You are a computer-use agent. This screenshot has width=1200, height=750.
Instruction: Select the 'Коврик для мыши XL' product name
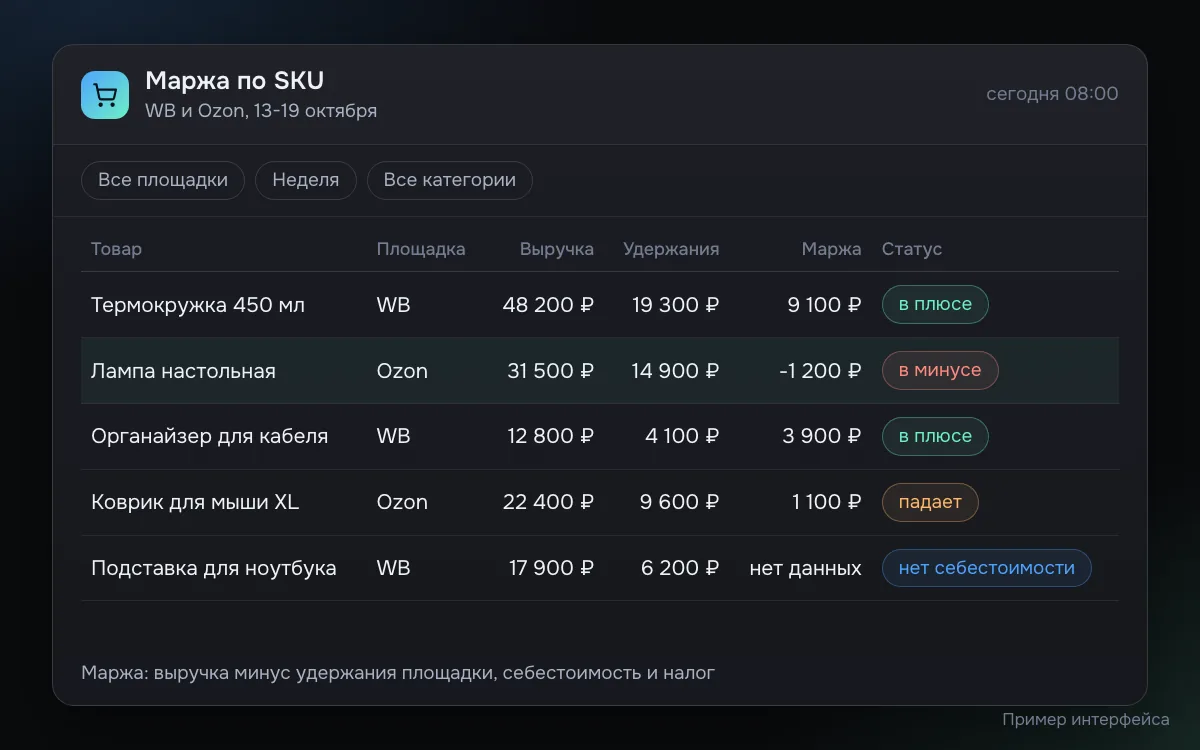(195, 502)
